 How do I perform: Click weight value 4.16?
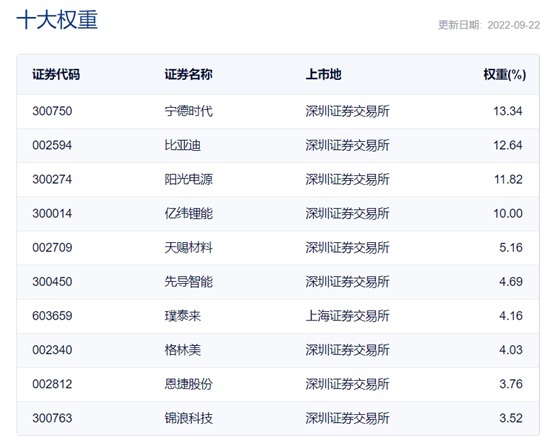click(x=511, y=316)
